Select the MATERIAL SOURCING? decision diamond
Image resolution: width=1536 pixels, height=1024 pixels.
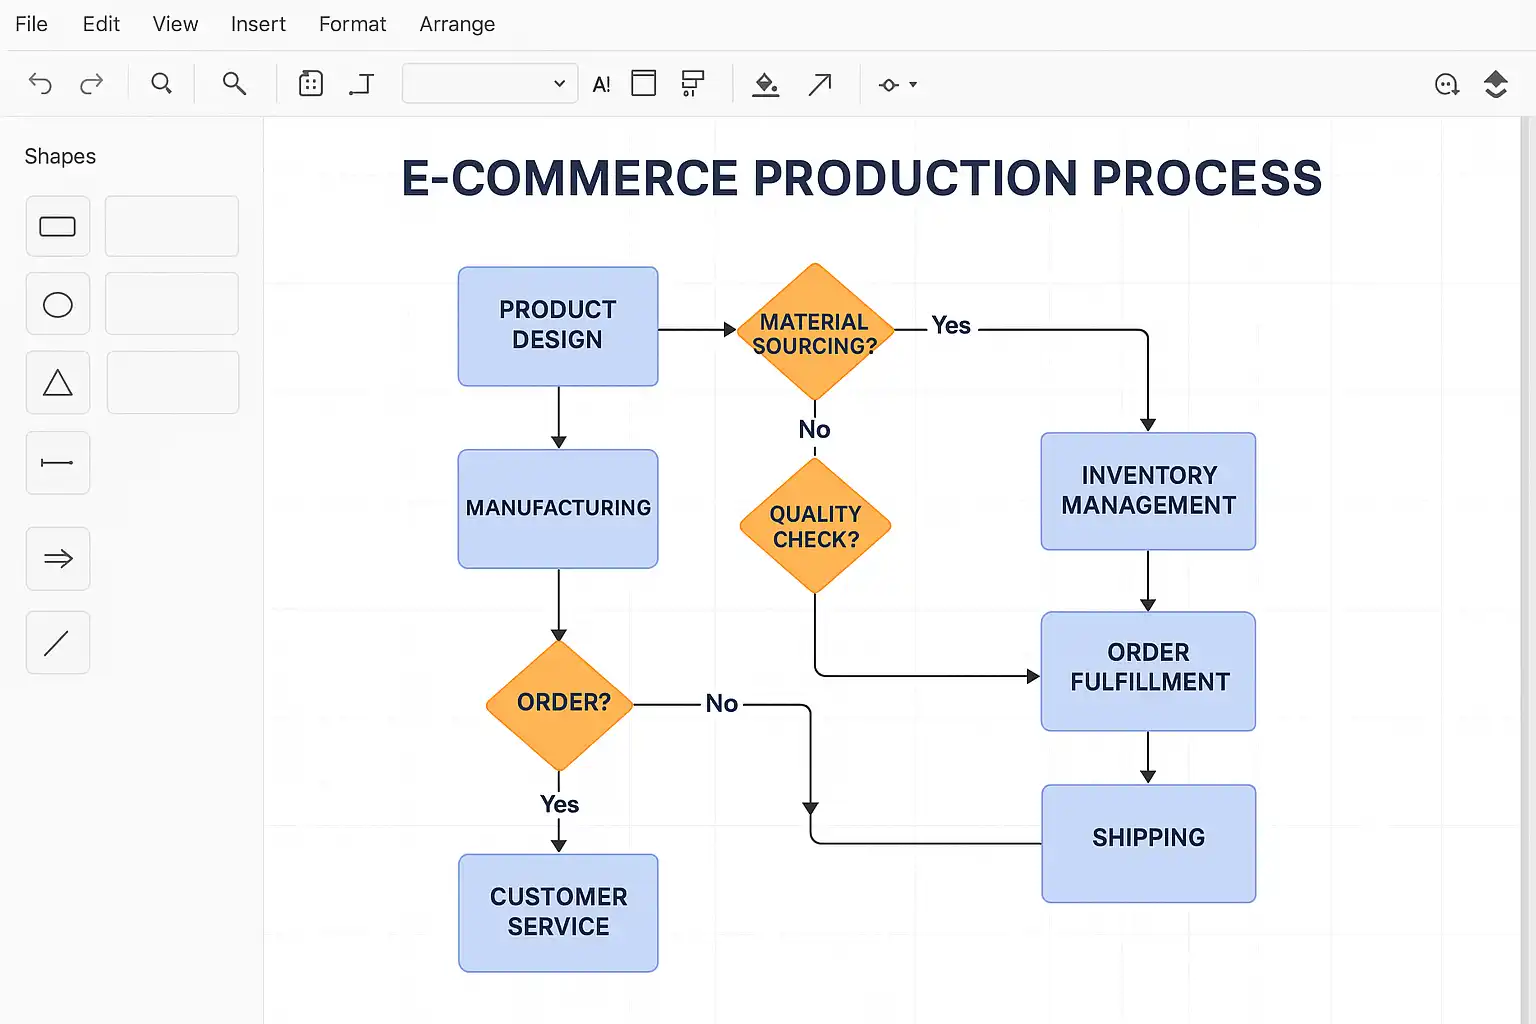815,332
